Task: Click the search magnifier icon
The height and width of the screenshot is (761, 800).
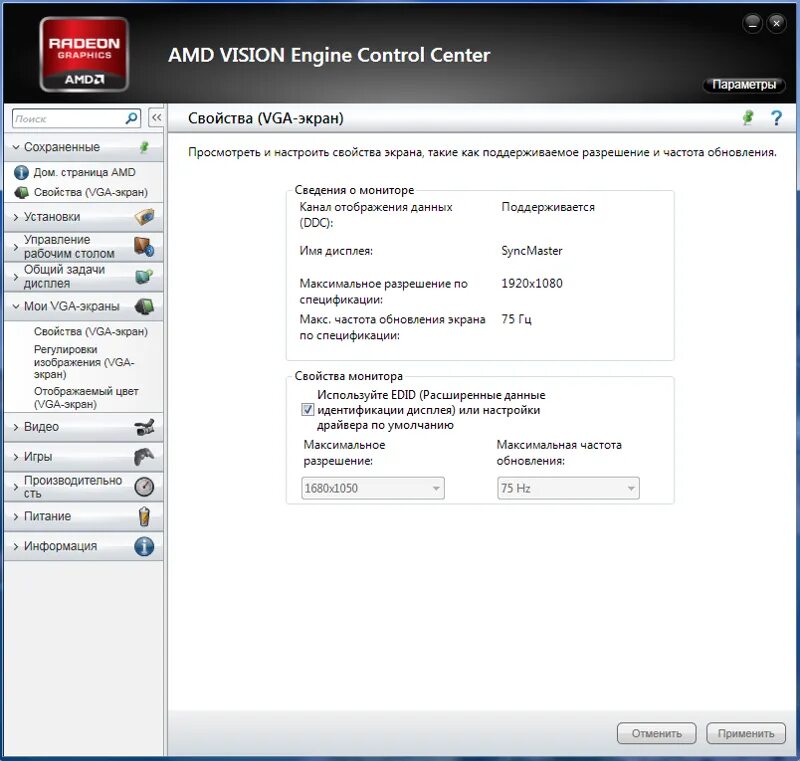Action: (131, 118)
